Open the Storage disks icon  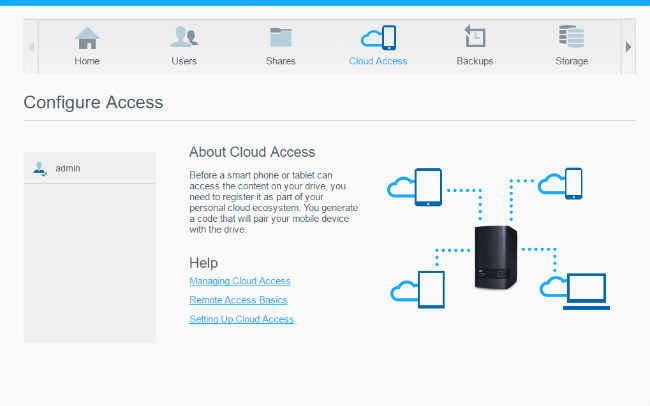pyautogui.click(x=571, y=36)
